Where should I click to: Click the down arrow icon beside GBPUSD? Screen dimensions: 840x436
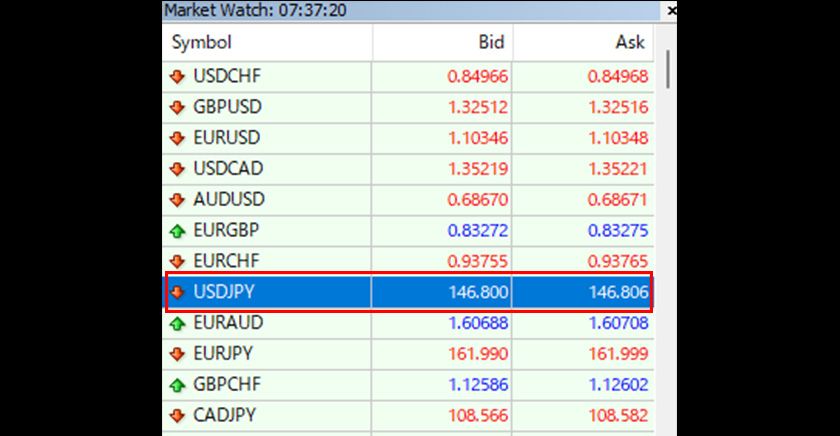point(178,107)
